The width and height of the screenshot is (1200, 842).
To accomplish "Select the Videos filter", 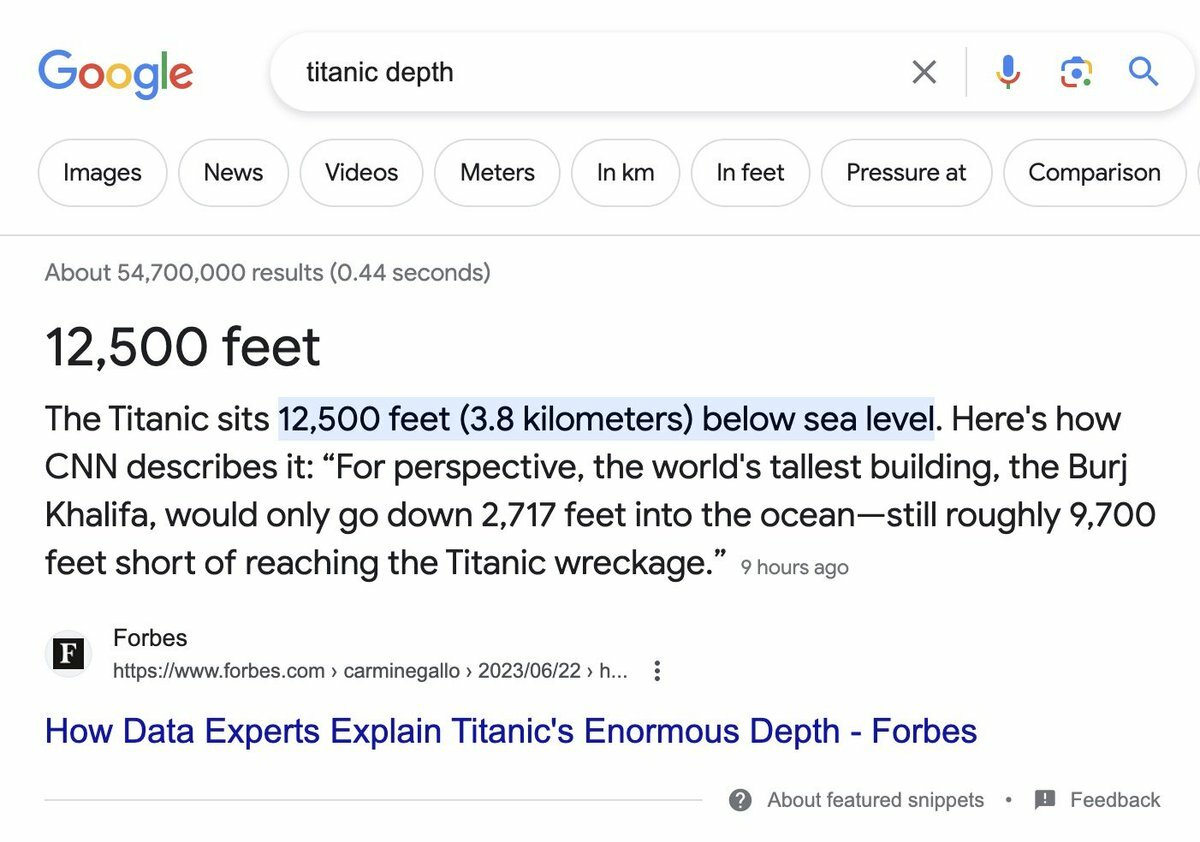I will point(361,173).
